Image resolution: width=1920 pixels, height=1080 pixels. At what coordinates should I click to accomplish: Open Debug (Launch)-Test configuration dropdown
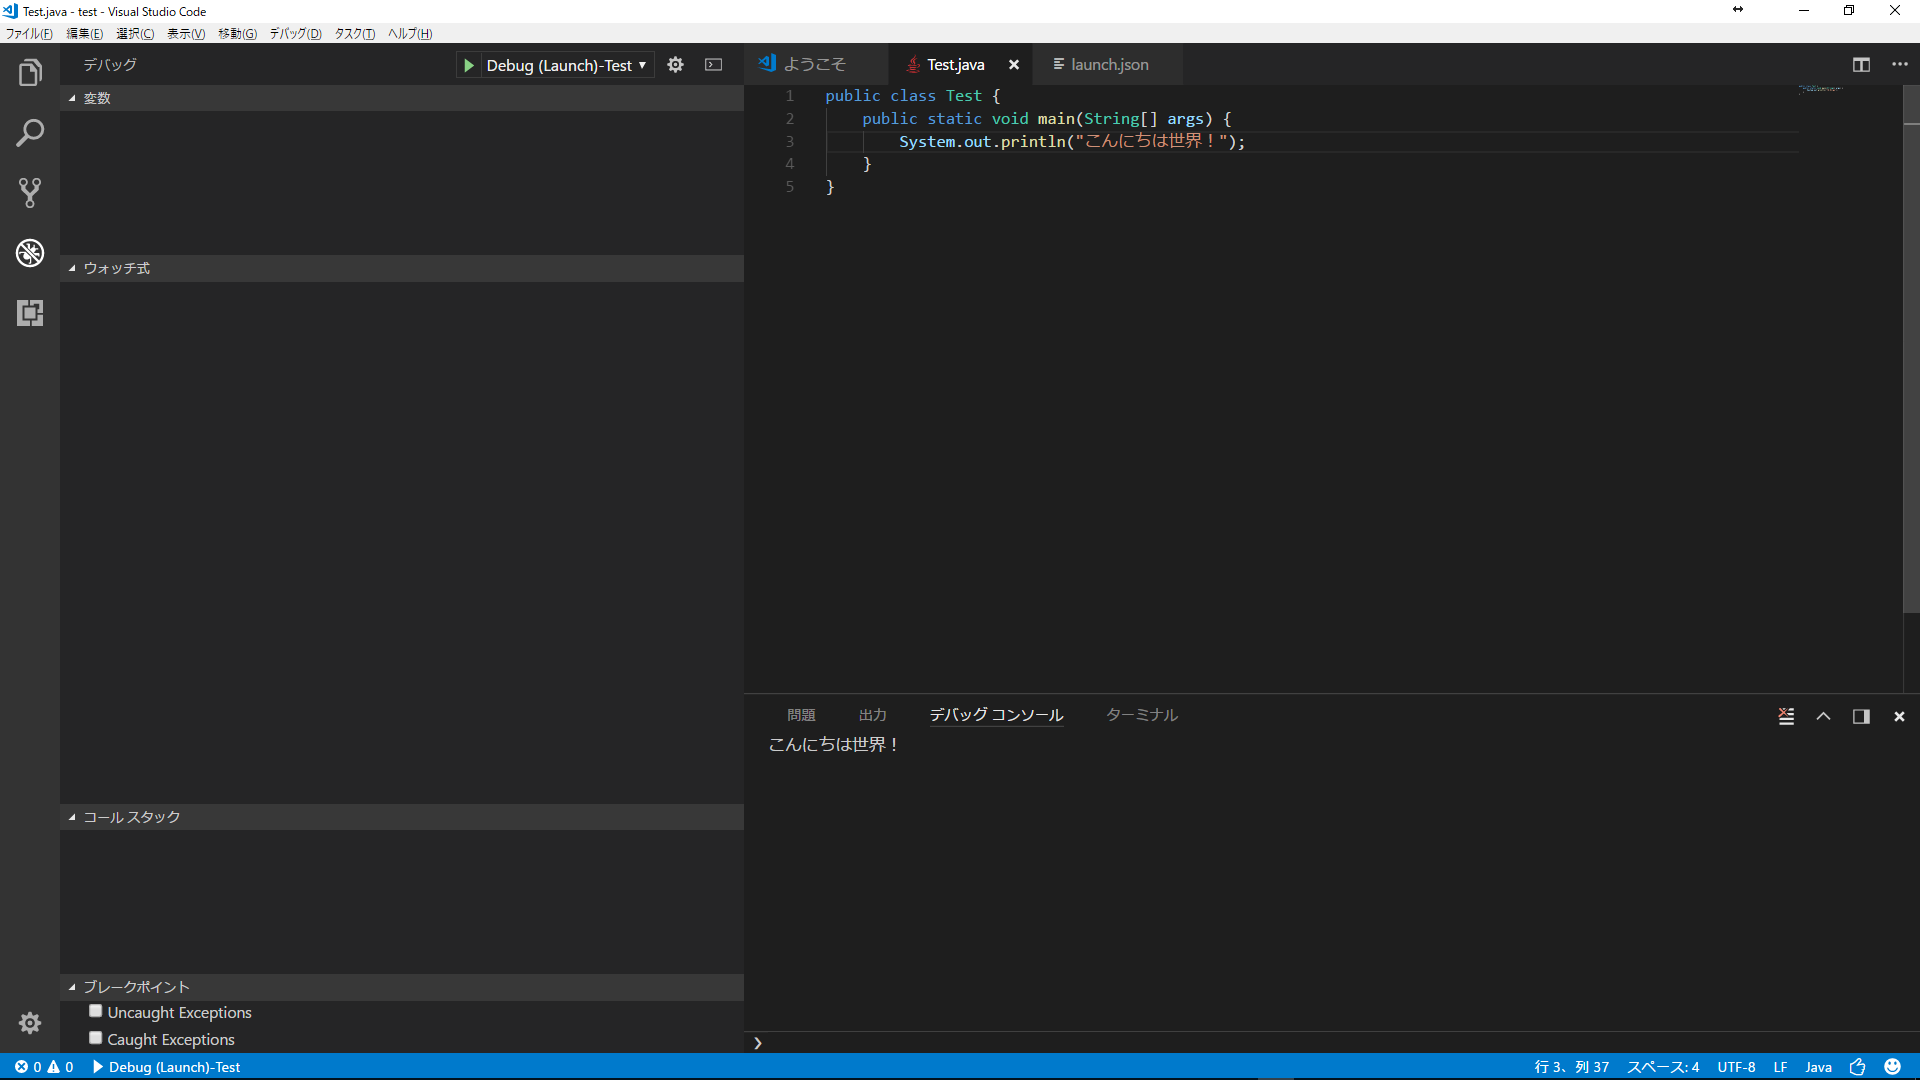click(567, 65)
